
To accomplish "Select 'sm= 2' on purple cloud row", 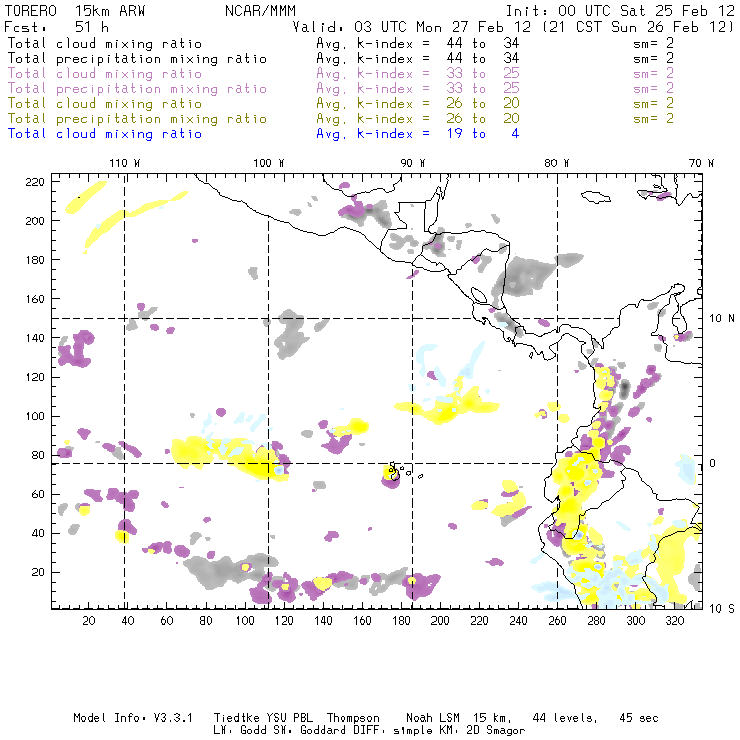I will 654,74.
